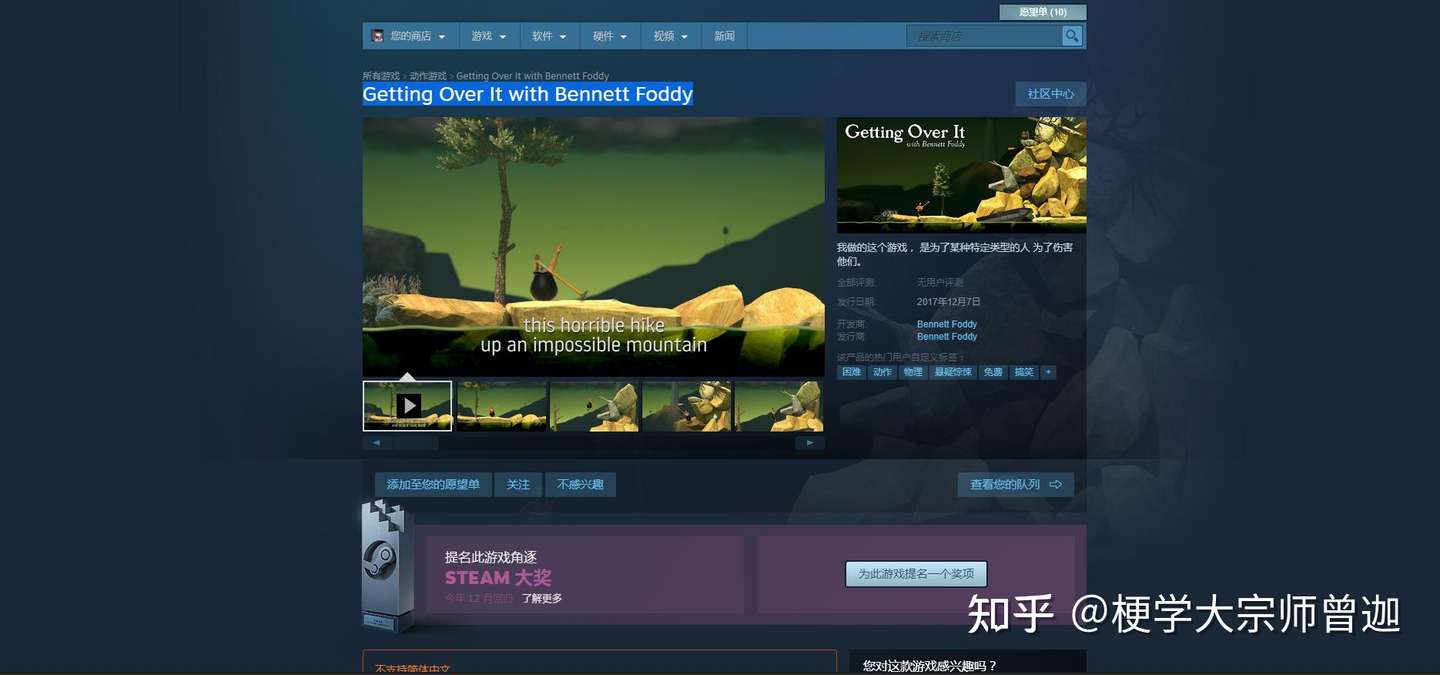Click 为此游戏提名一个奖项 button

(x=916, y=574)
